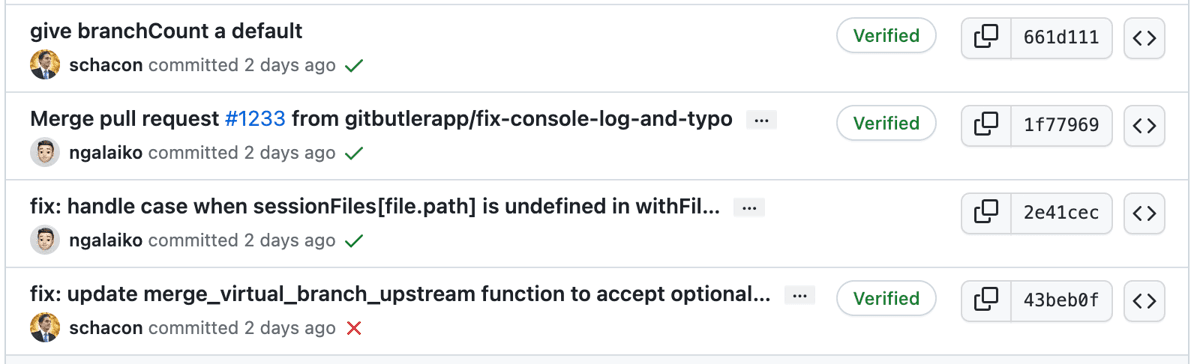Browse repository at commit 43beb0f
This screenshot has width=1200, height=364.
coord(1145,299)
